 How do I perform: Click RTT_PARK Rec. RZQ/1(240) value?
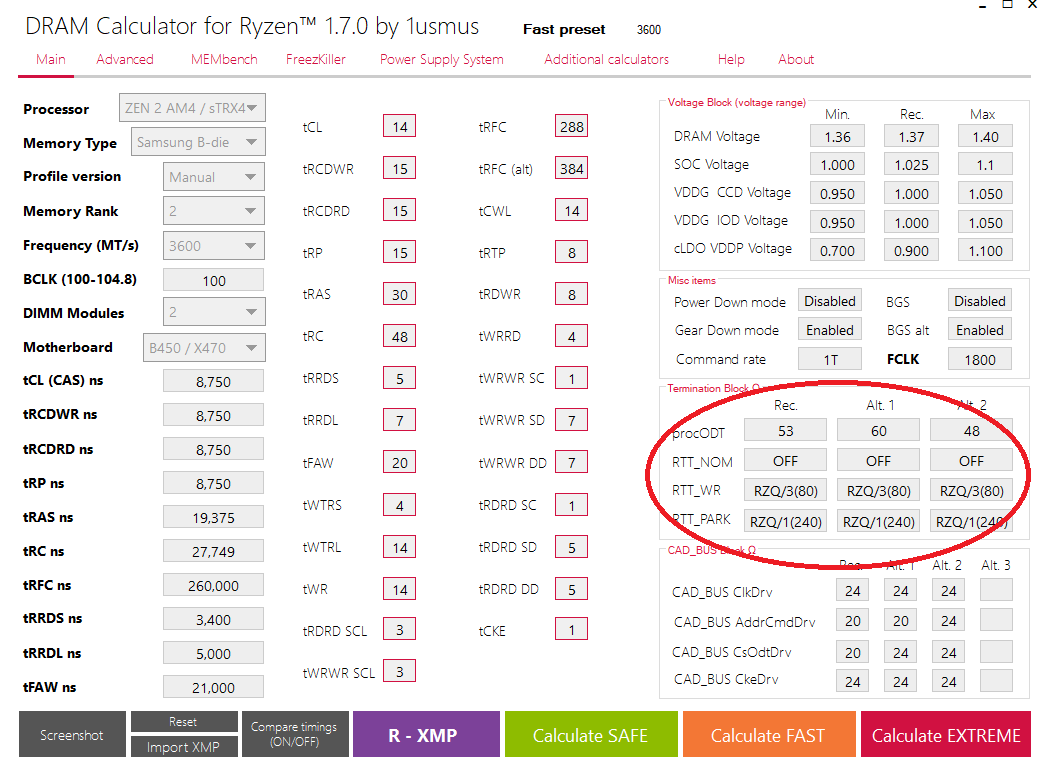[x=785, y=521]
